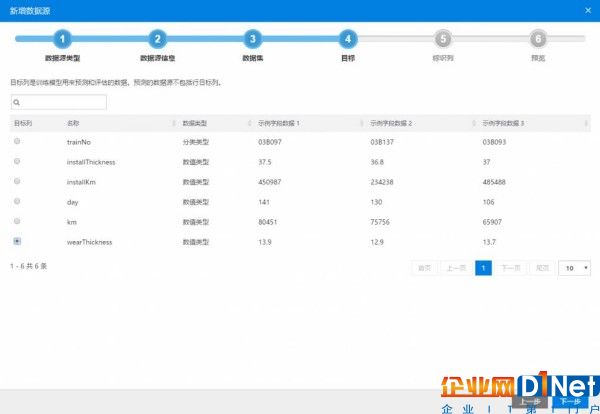The image size is (600, 414).
Task: Sort by sample field data 1 header
Action: click(279, 123)
